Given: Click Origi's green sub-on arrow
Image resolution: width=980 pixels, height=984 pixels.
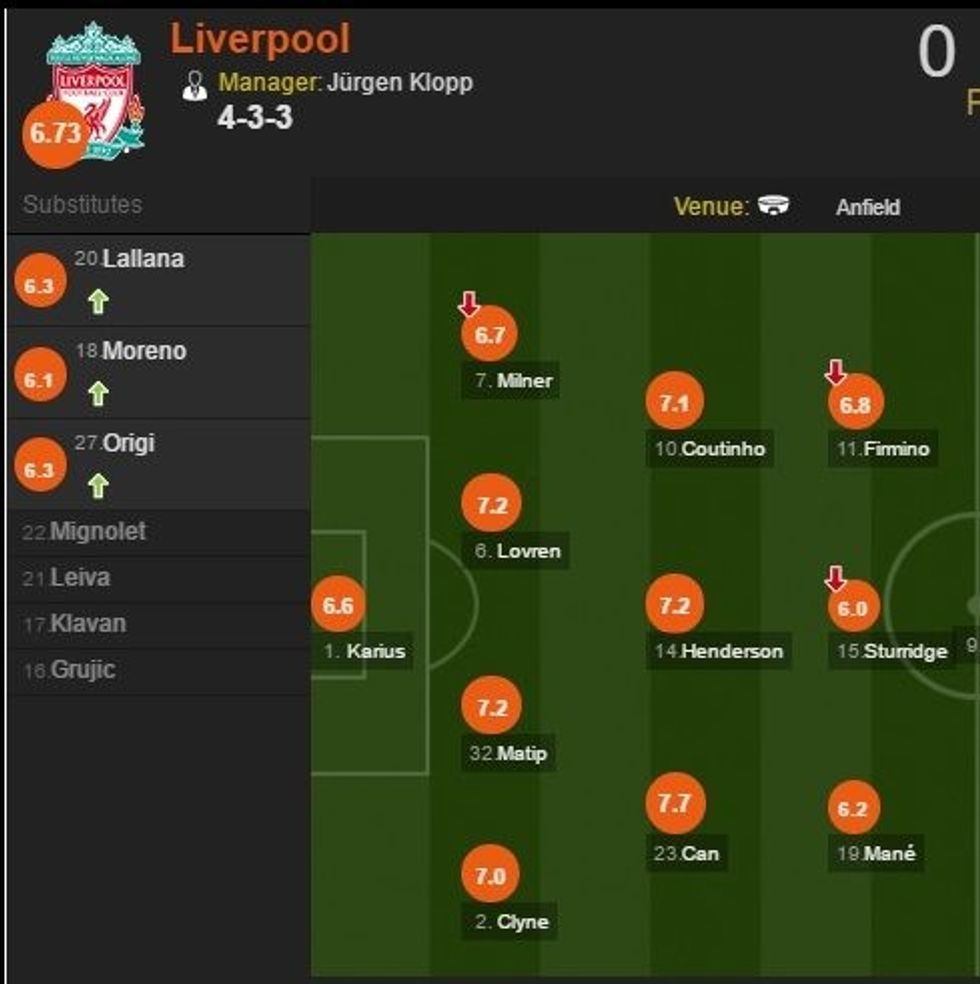Looking at the screenshot, I should pyautogui.click(x=97, y=486).
